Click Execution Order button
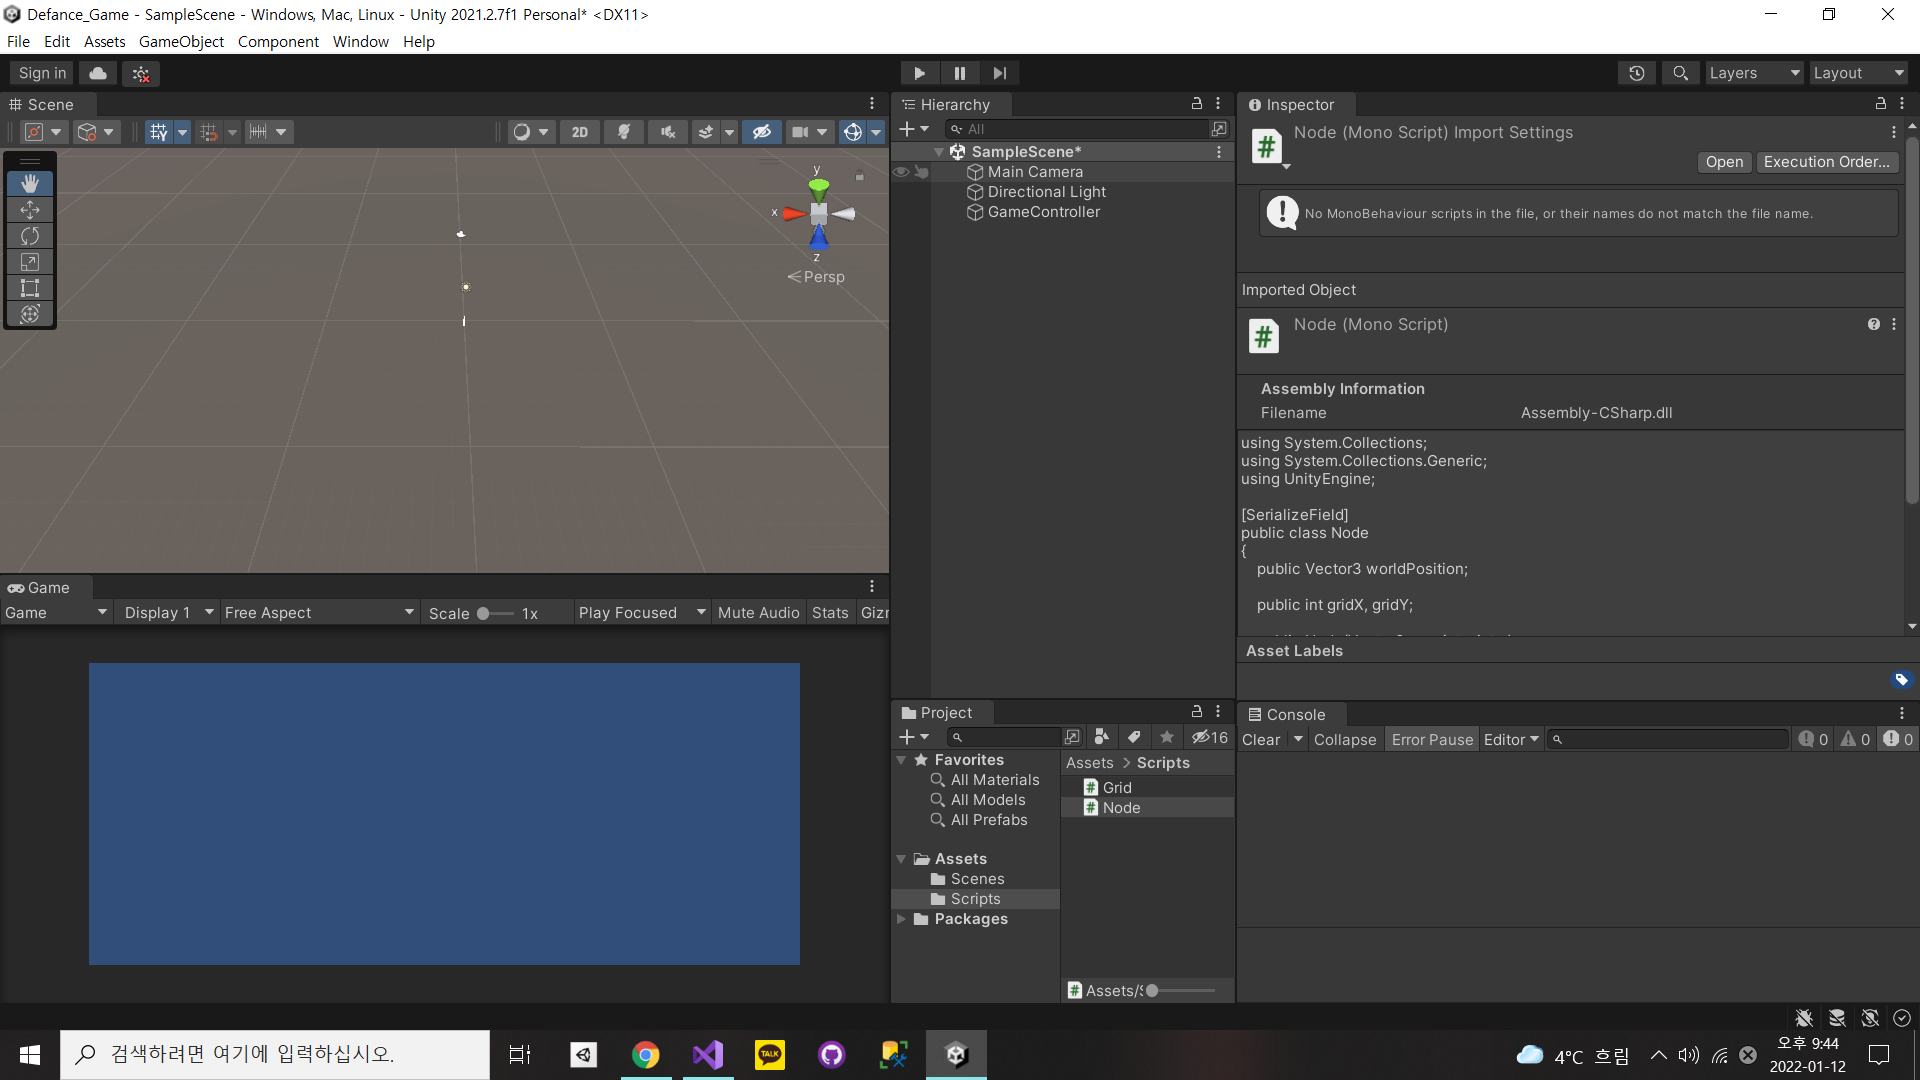1920x1080 pixels. [x=1826, y=162]
